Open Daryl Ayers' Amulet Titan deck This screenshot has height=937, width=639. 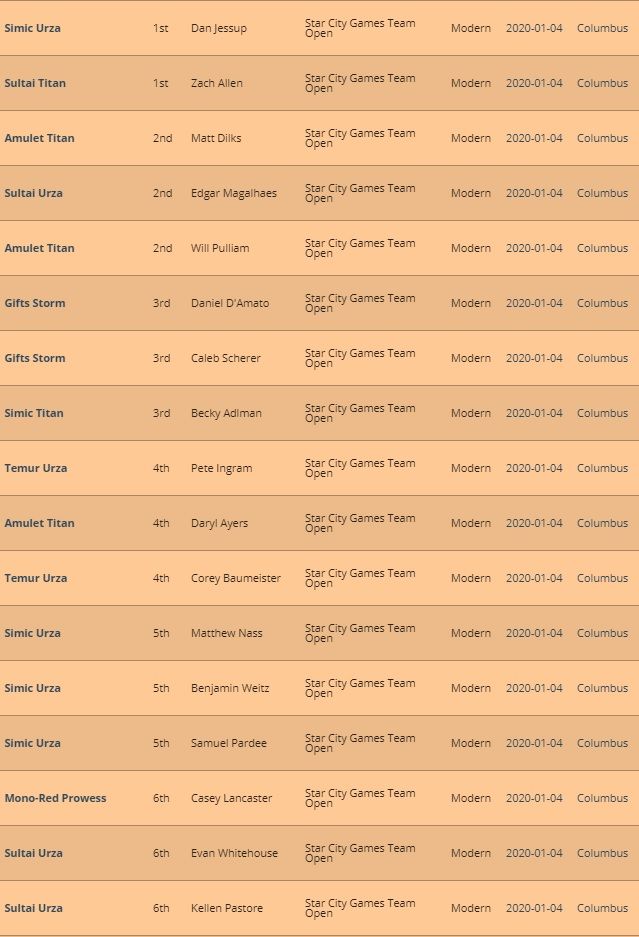tap(39, 523)
